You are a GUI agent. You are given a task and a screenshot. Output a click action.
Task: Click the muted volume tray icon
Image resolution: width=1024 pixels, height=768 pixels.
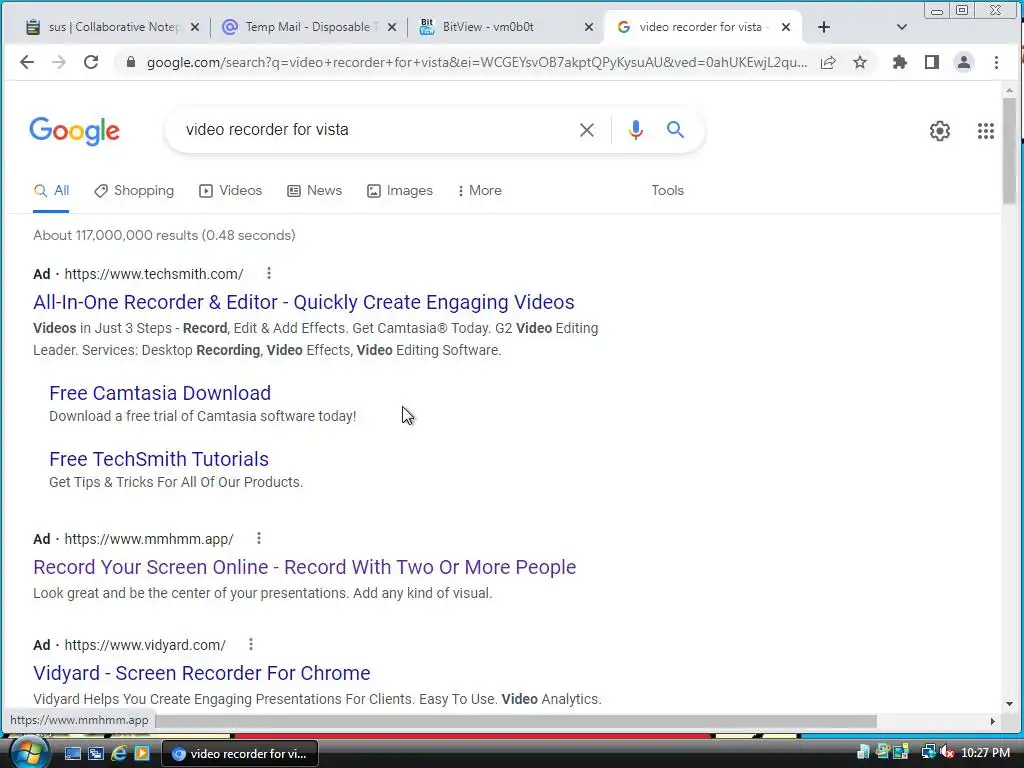[x=947, y=753]
